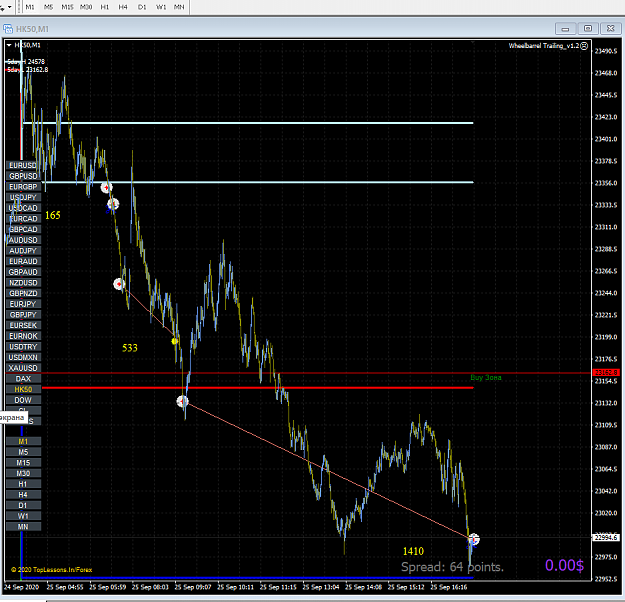Expand the HK50,M1 chart dropdown arrow
The image size is (625, 602).
(9, 45)
